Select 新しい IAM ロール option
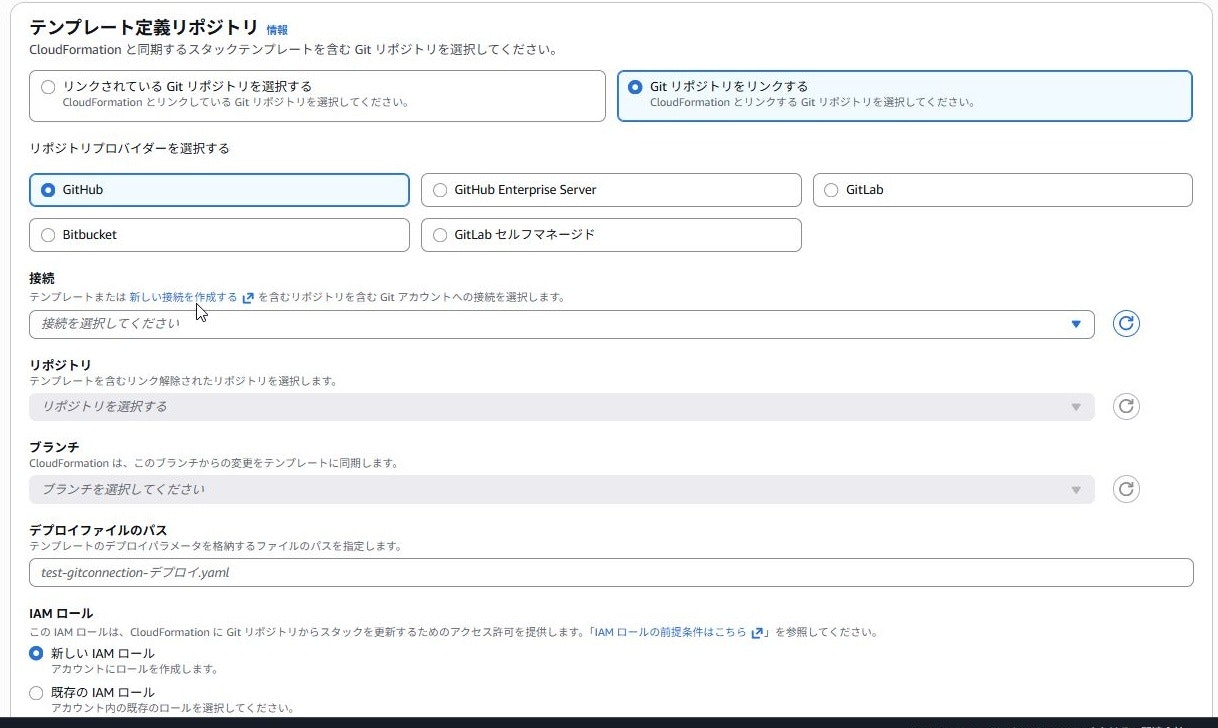The image size is (1218, 728). click(37, 654)
